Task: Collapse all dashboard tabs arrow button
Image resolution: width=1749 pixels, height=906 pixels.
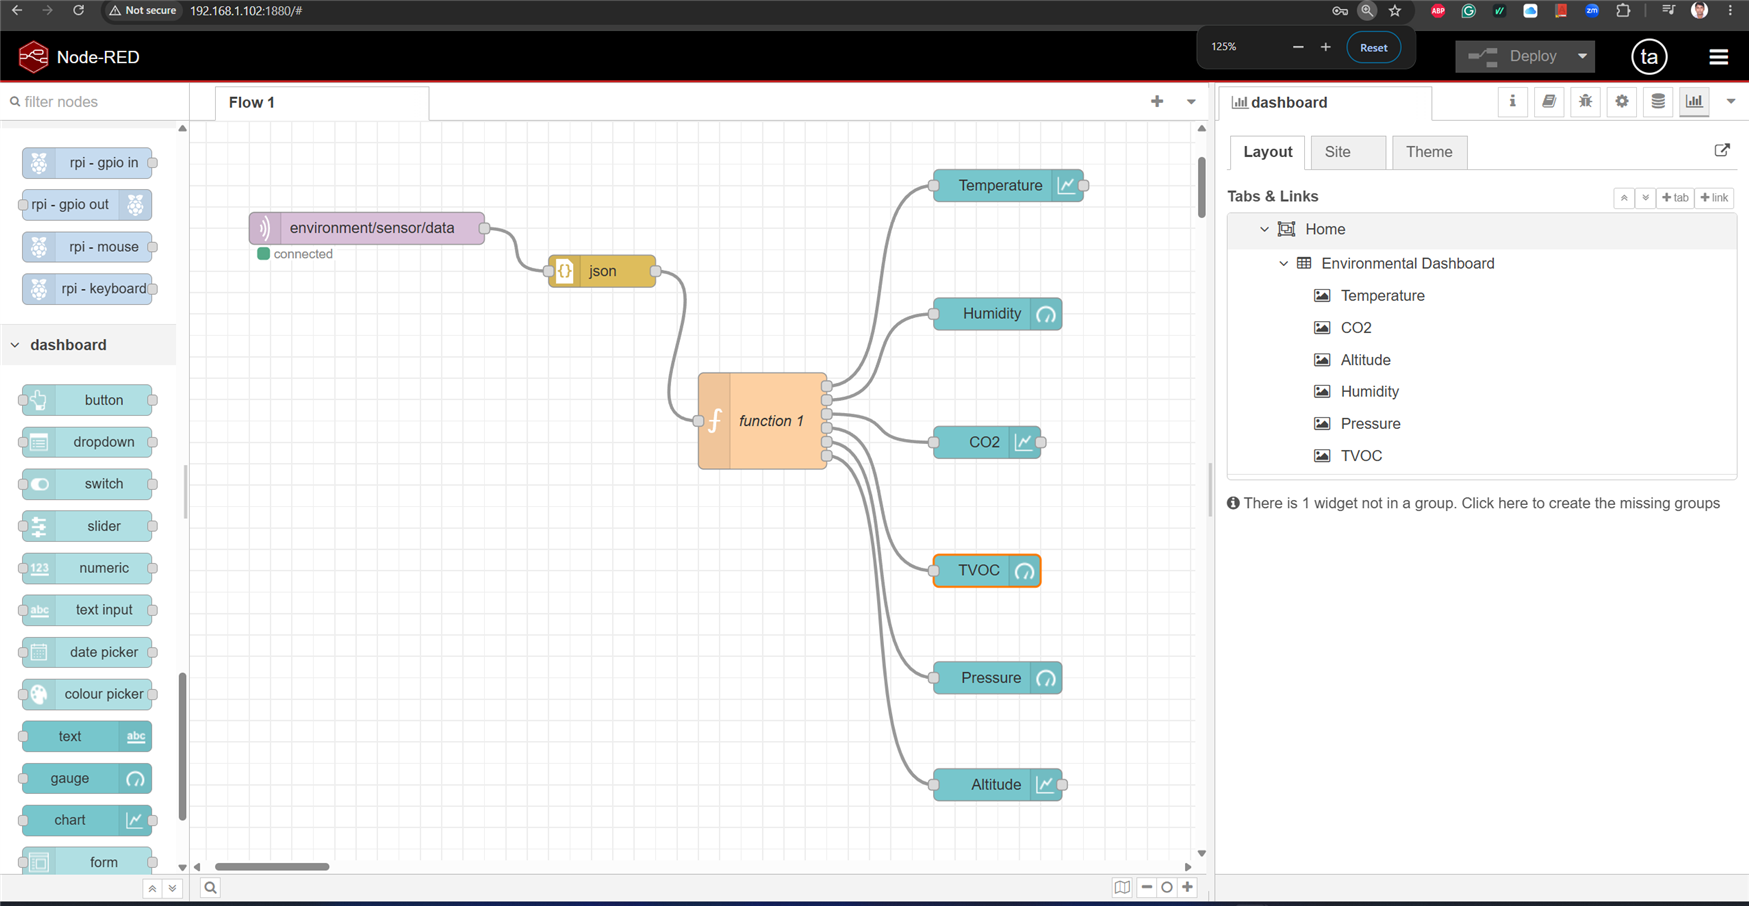Action: (1624, 198)
